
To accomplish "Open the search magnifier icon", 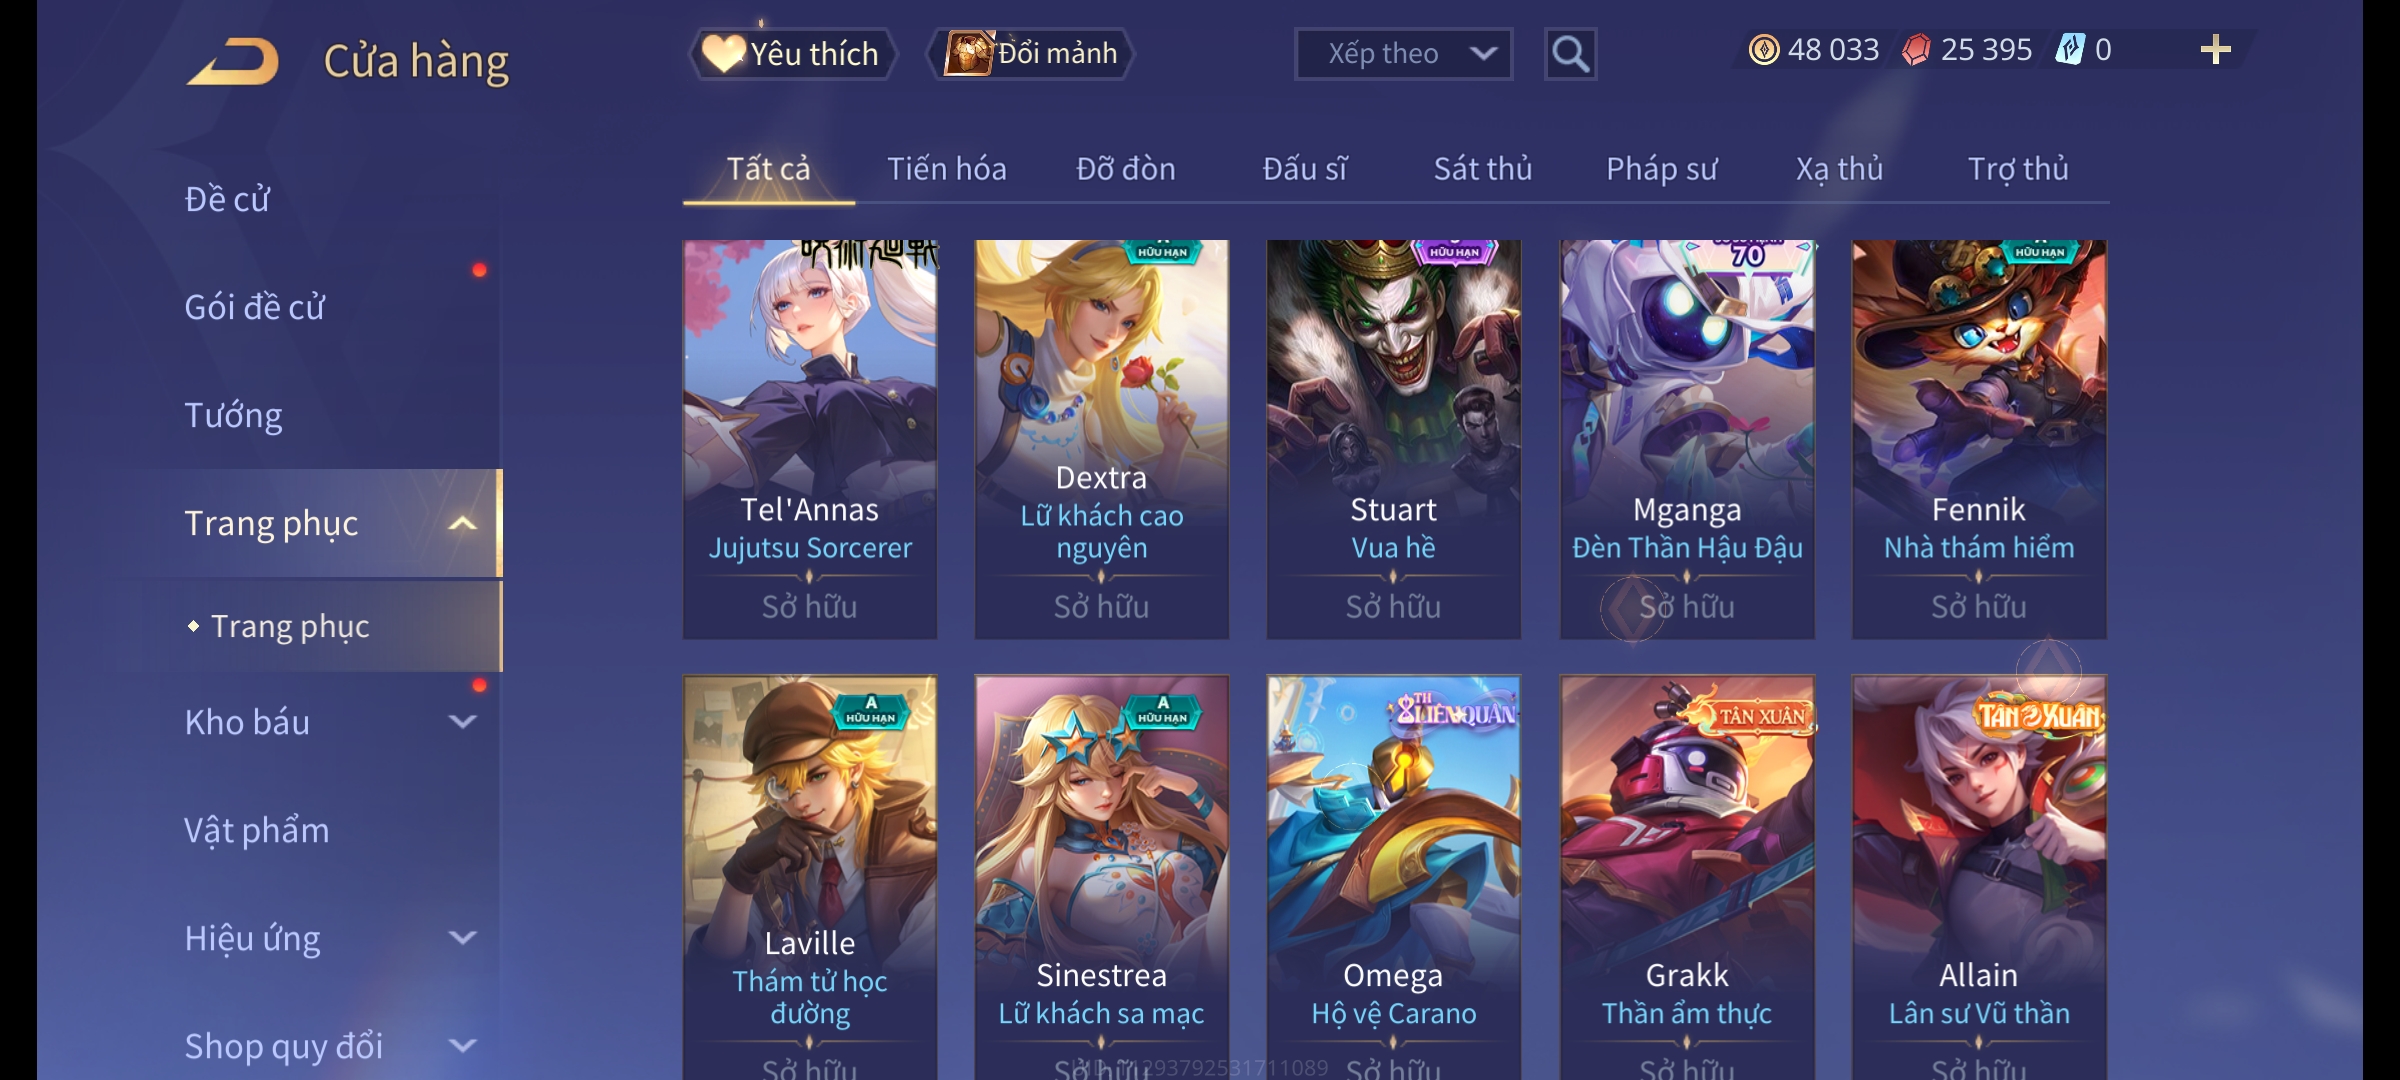I will point(1570,54).
